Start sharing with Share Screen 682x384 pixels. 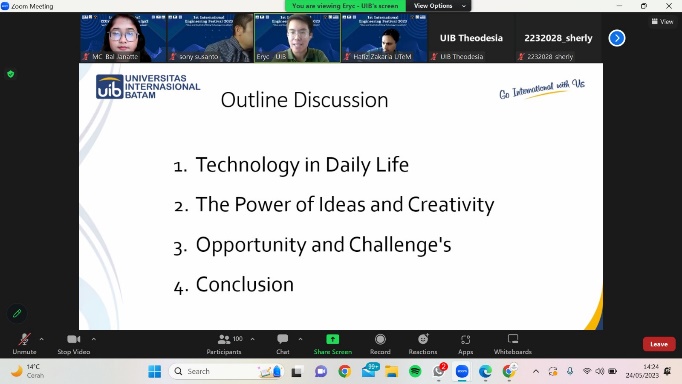tap(332, 344)
